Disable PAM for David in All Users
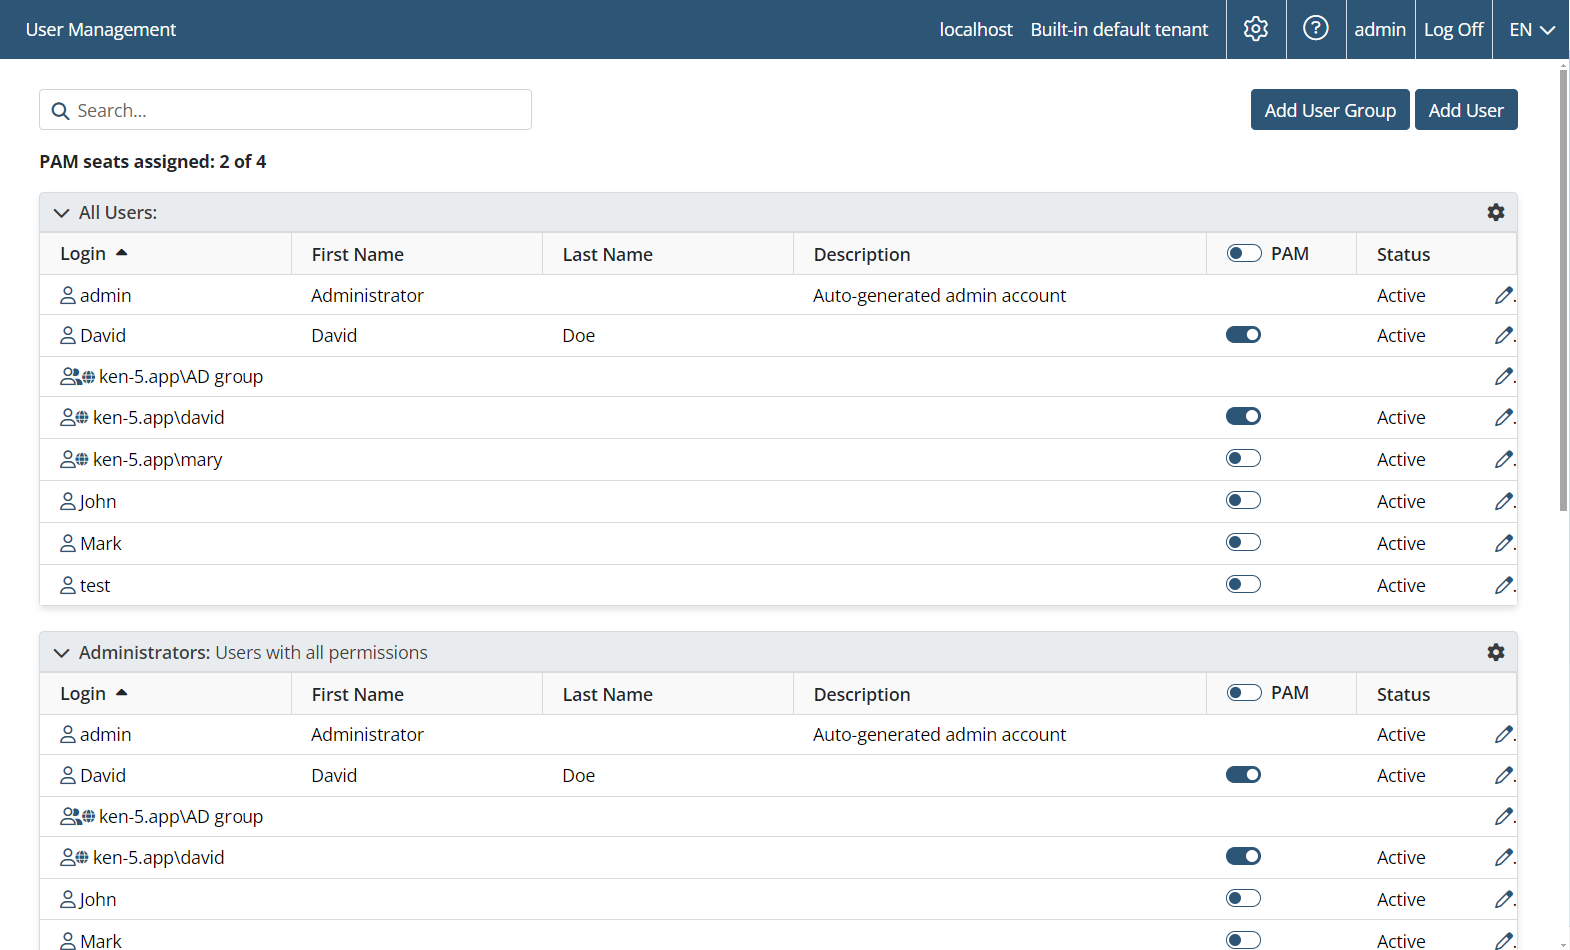The width and height of the screenshot is (1570, 950). click(1243, 335)
